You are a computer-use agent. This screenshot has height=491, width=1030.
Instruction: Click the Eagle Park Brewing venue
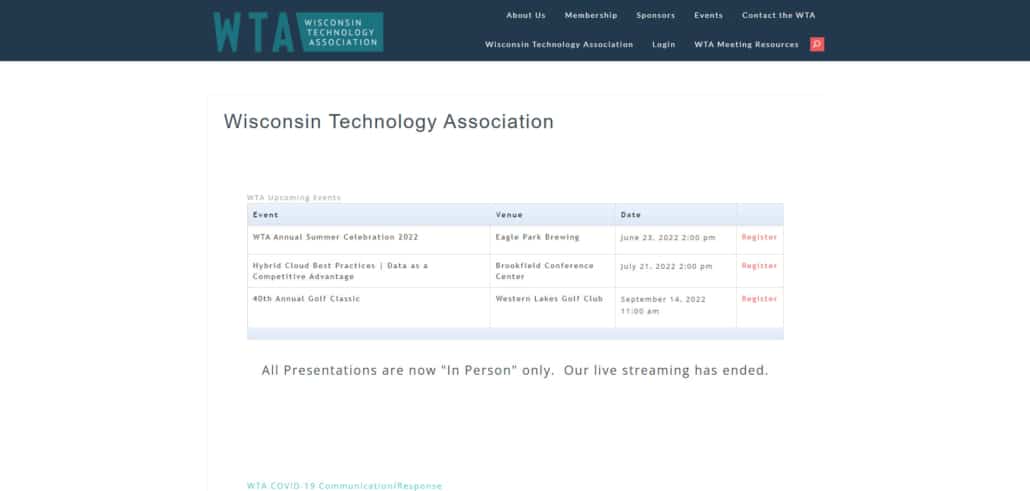[537, 237]
